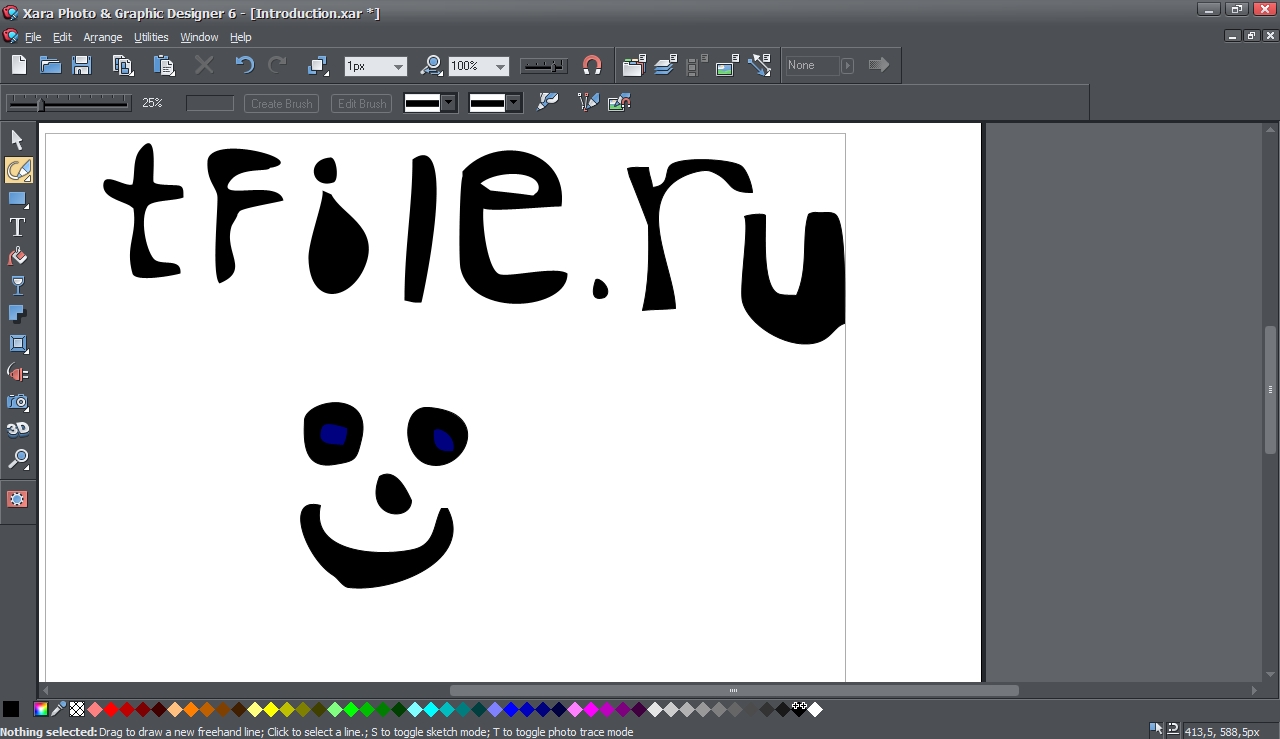Click the Edit Brush button

coord(361,103)
